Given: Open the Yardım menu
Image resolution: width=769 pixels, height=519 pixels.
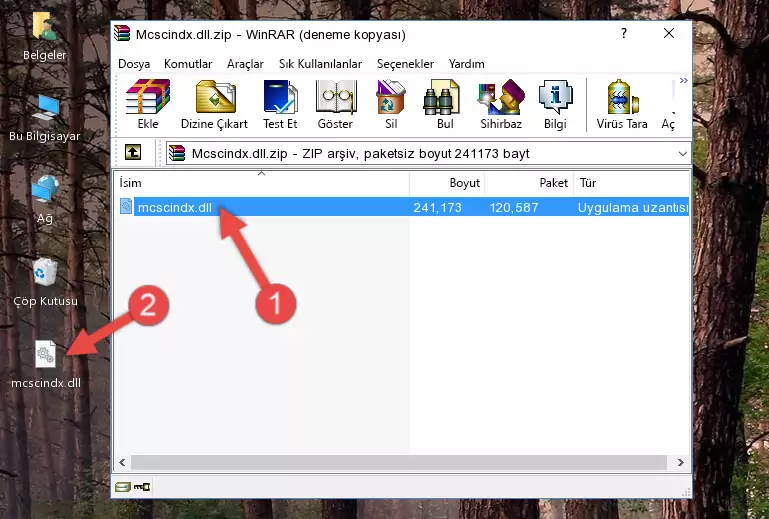Looking at the screenshot, I should (x=466, y=64).
